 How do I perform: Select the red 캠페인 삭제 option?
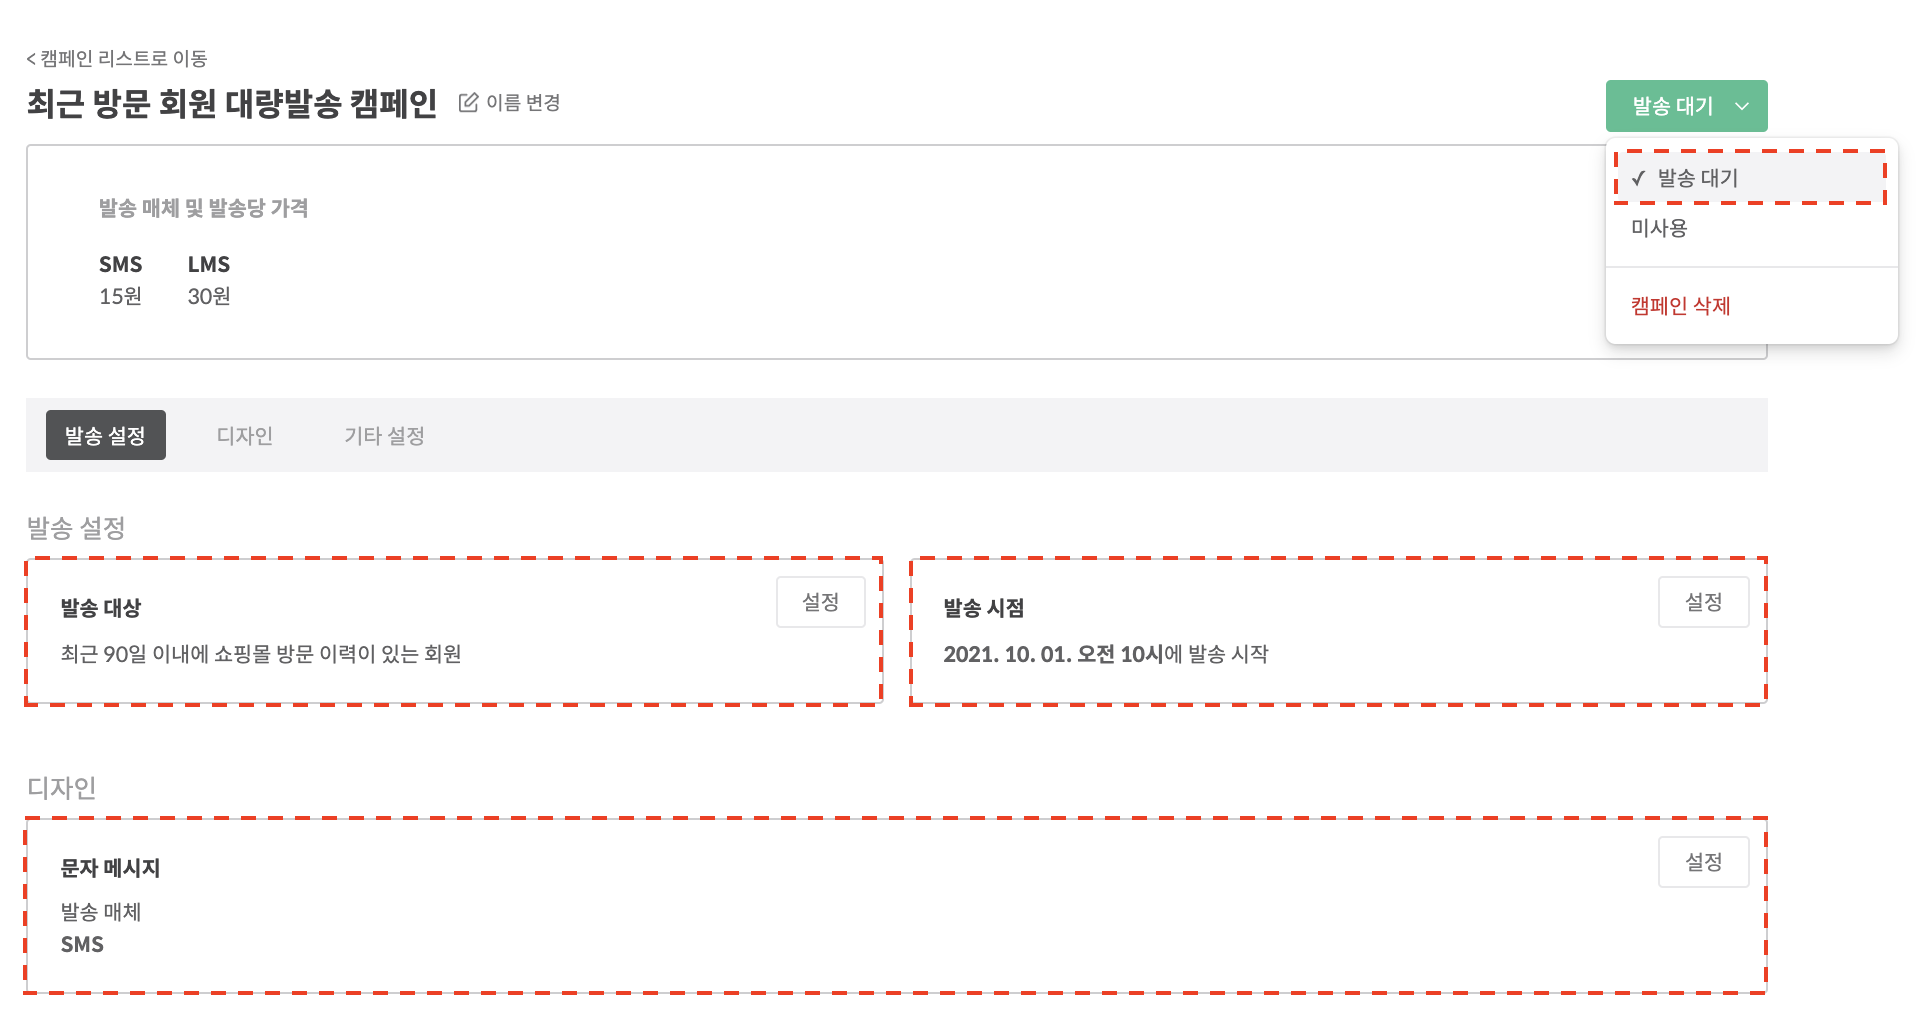point(1680,306)
